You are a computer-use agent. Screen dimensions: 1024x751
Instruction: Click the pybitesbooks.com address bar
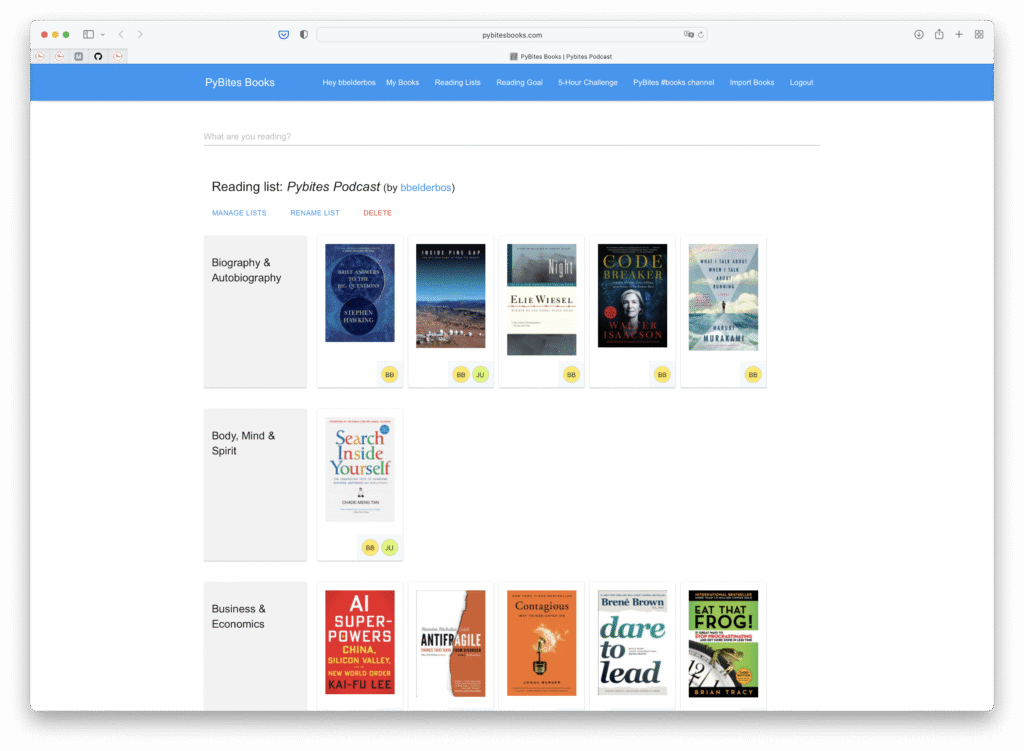coord(511,35)
